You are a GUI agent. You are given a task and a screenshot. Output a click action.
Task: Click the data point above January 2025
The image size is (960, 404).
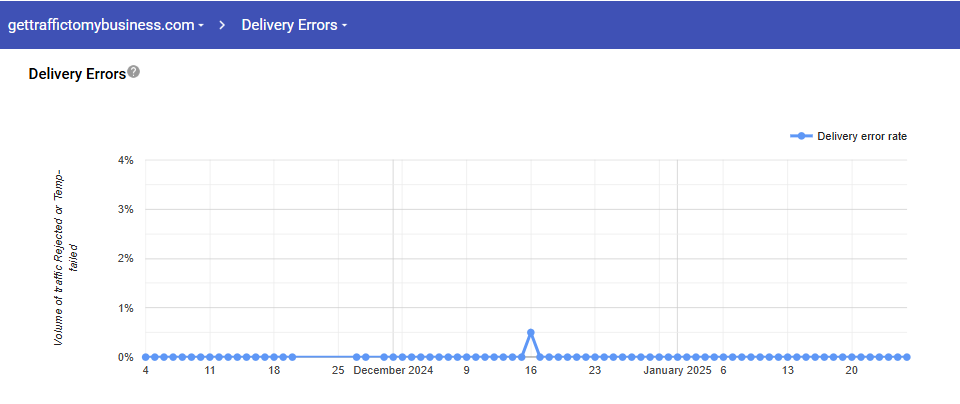677,357
